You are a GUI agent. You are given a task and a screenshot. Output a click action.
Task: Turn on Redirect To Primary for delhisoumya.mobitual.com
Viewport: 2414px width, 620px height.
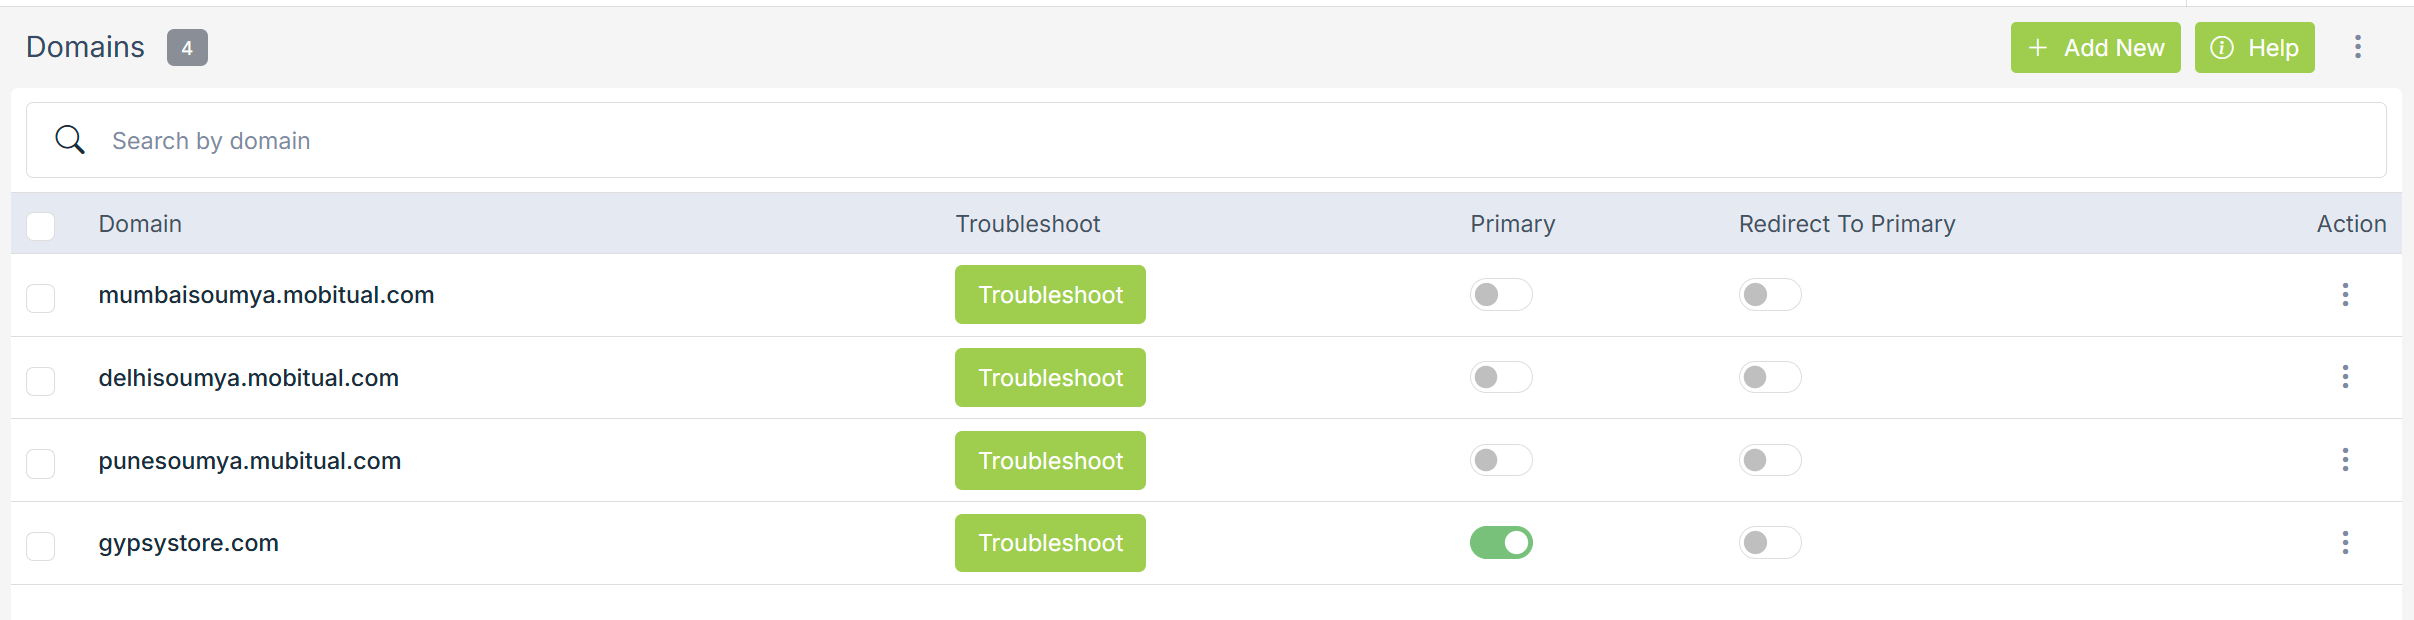click(x=1769, y=377)
